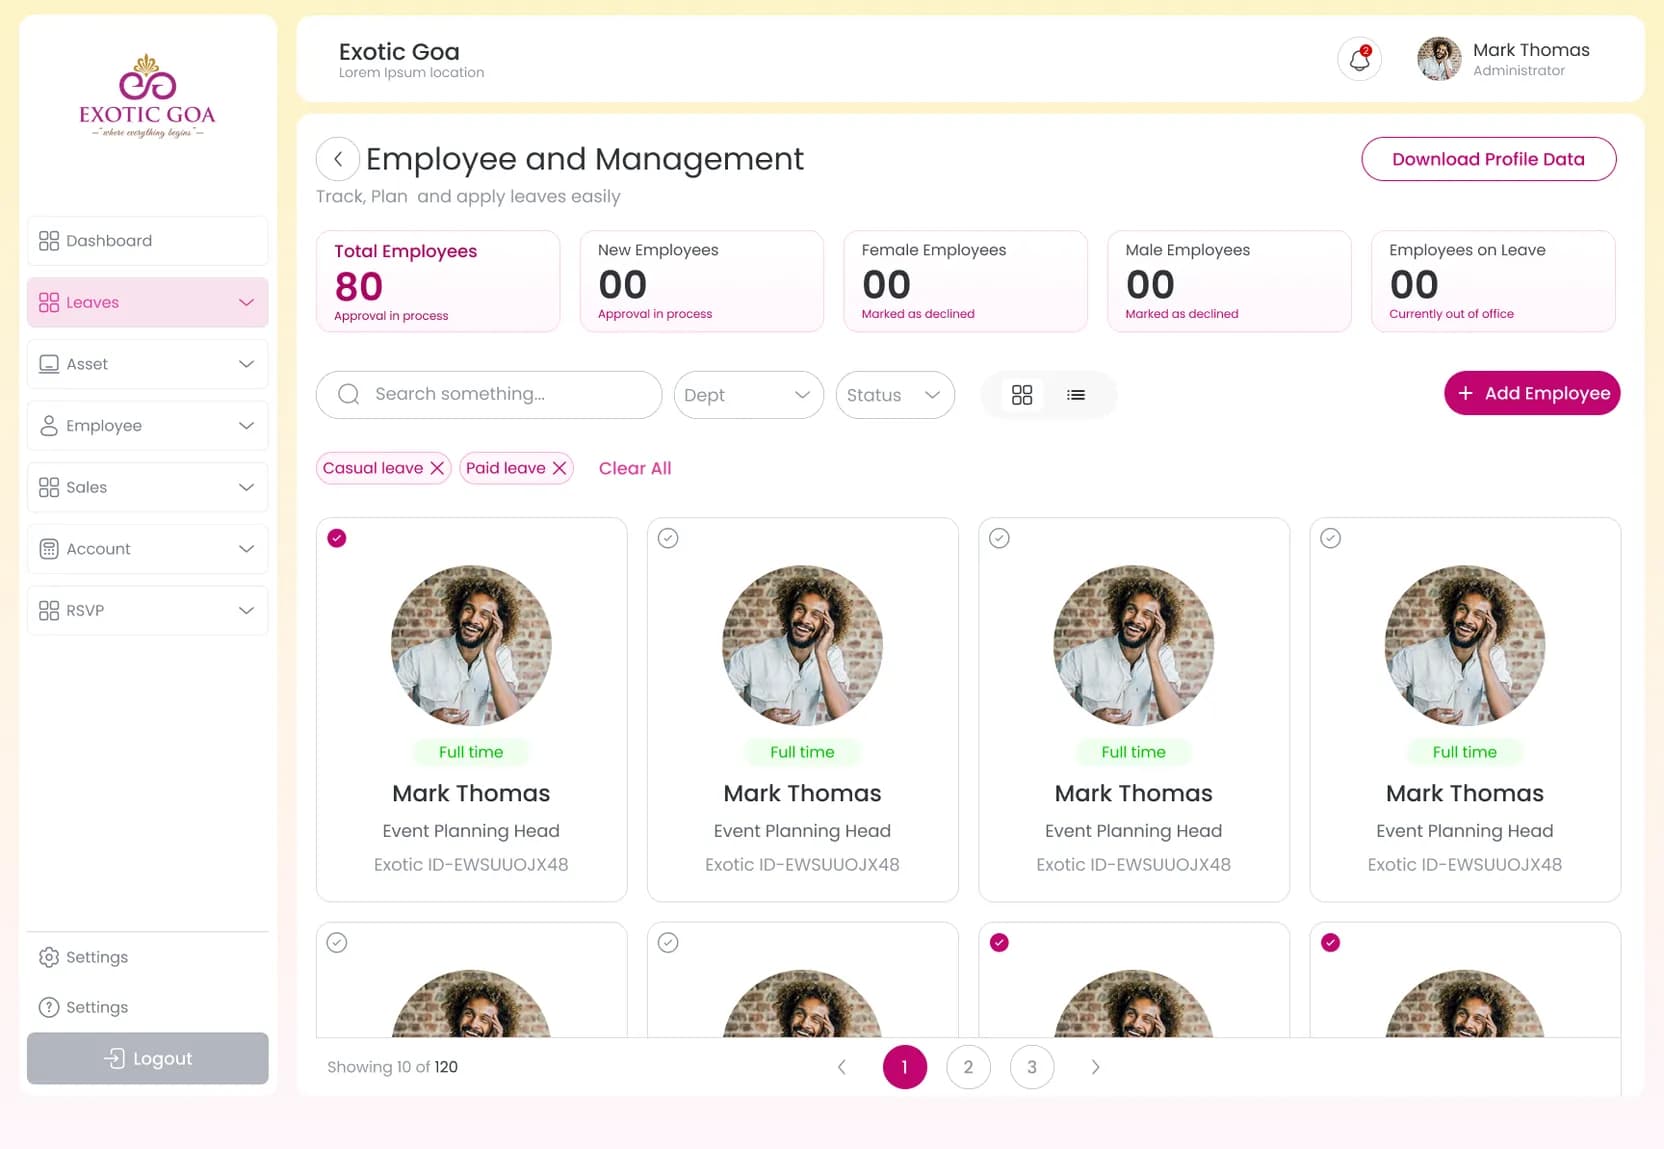1664x1149 pixels.
Task: Select the Employee menu item
Action: coord(147,426)
